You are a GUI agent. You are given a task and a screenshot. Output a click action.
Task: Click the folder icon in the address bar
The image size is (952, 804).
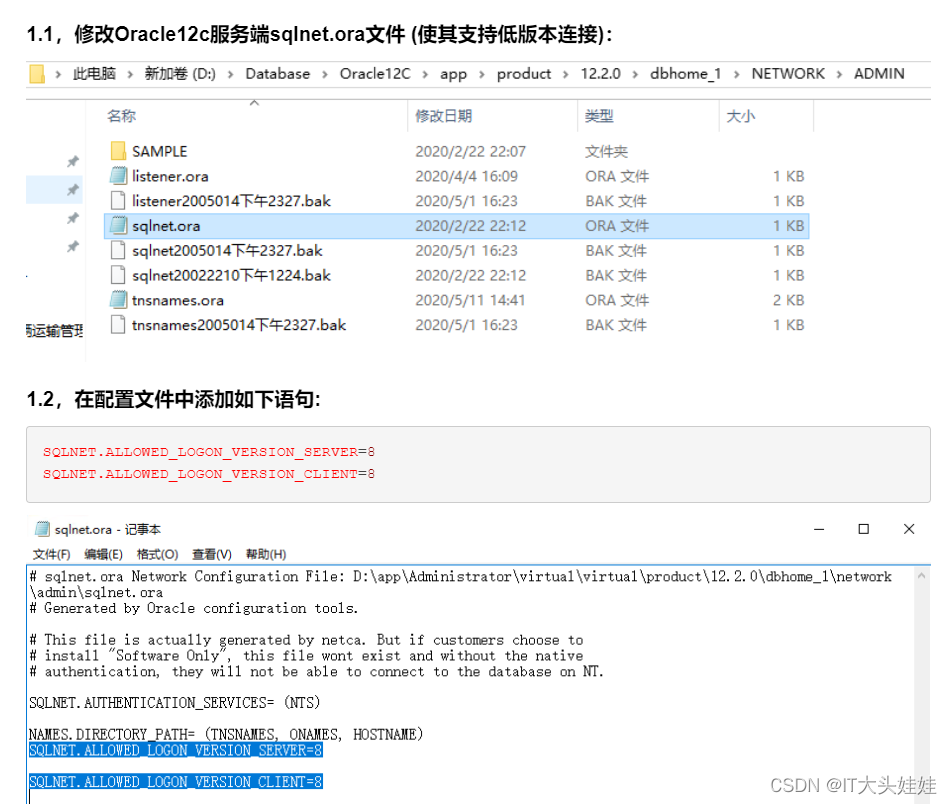click(x=37, y=74)
